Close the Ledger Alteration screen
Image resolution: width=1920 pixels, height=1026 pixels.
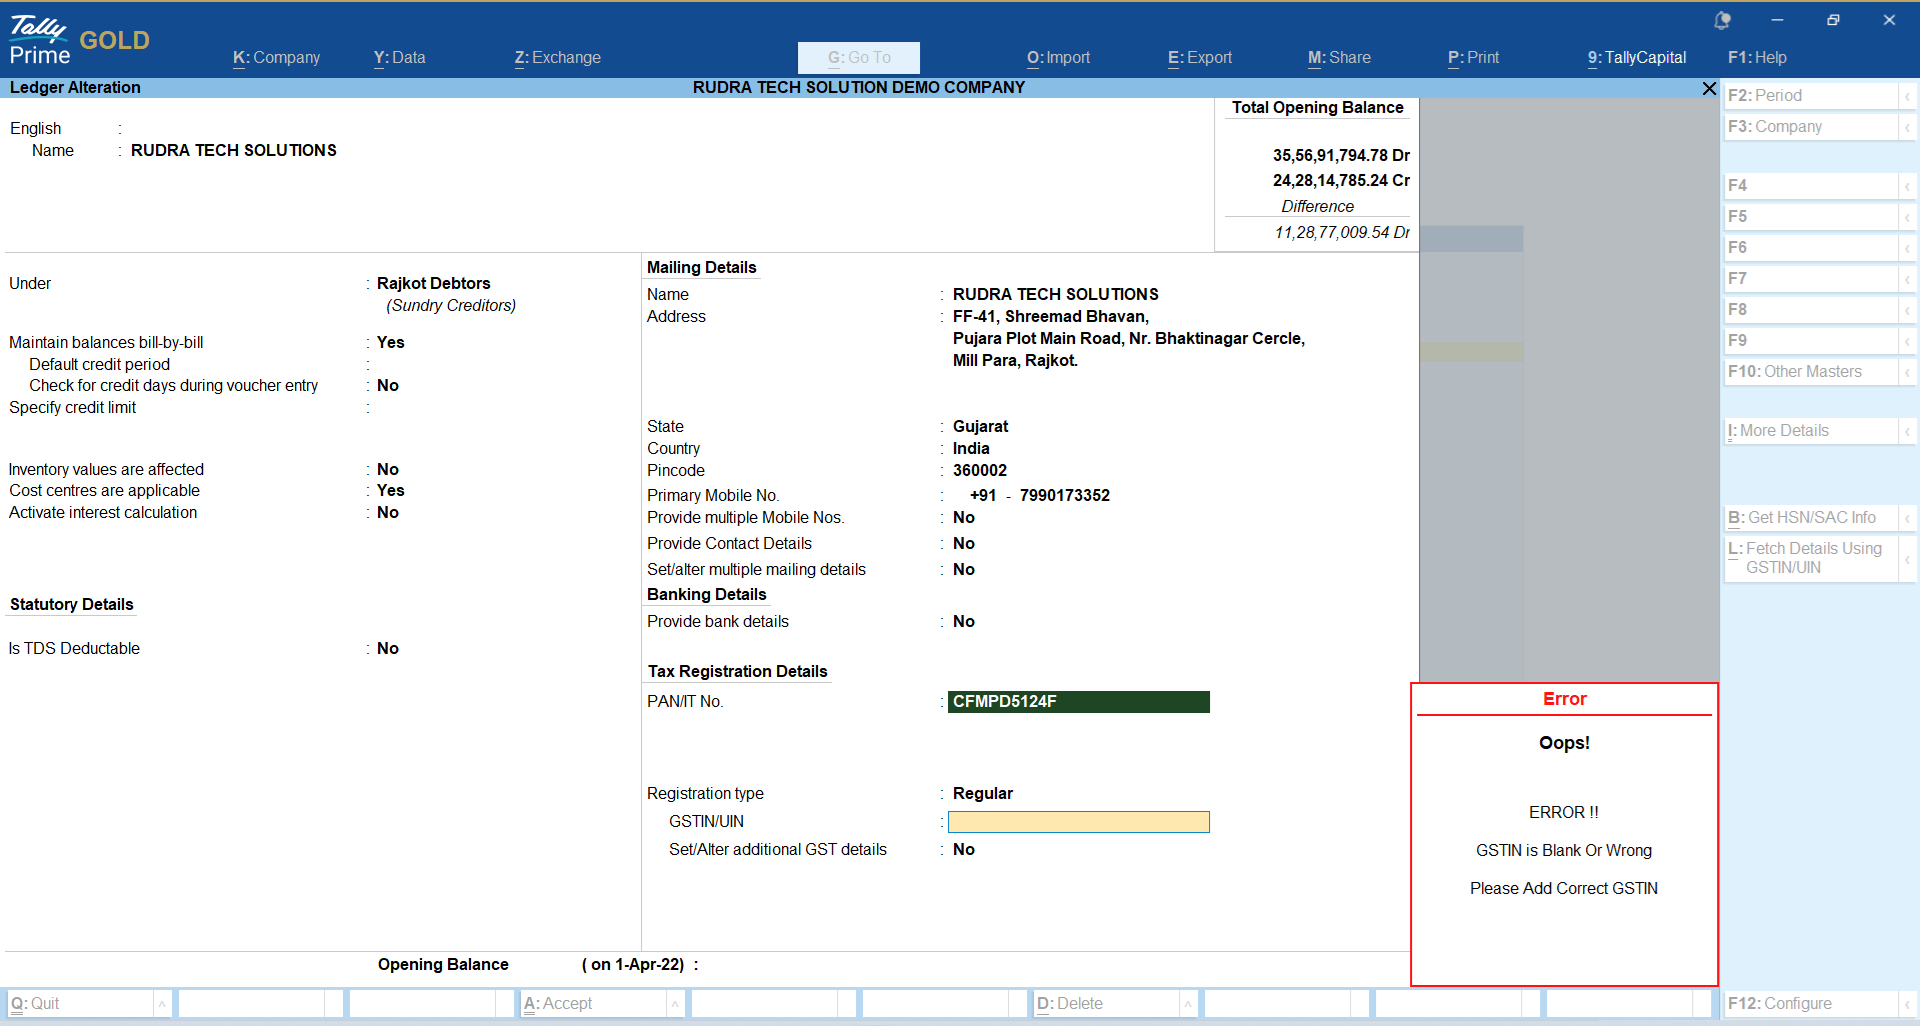pyautogui.click(x=1709, y=88)
